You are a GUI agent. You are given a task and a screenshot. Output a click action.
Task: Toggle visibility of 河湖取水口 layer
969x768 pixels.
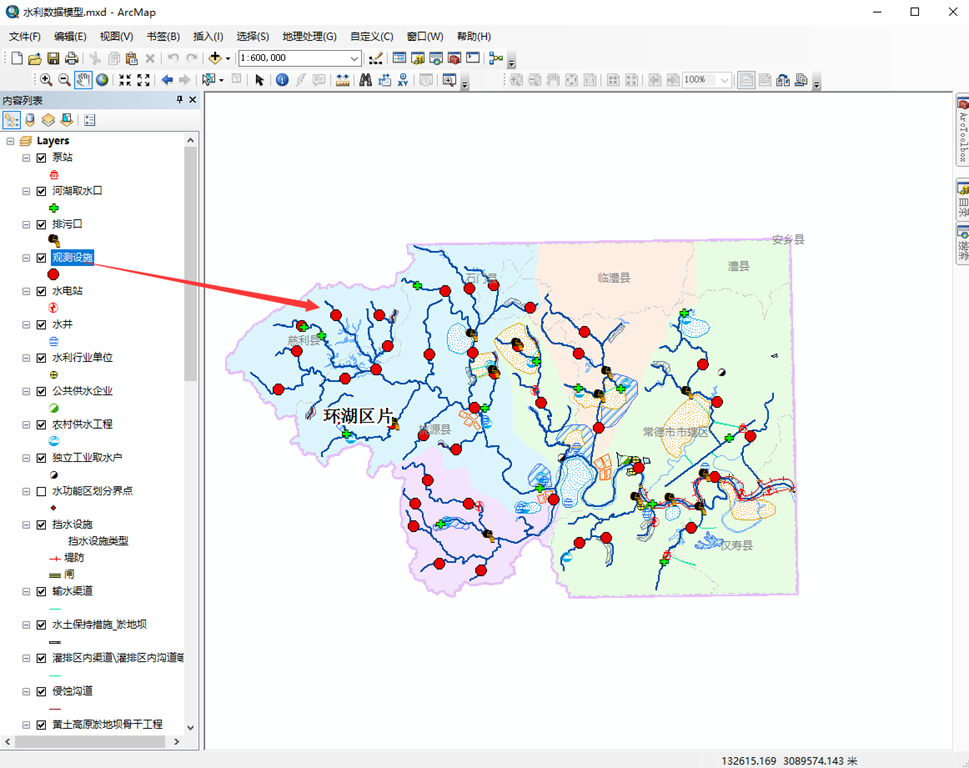click(41, 191)
